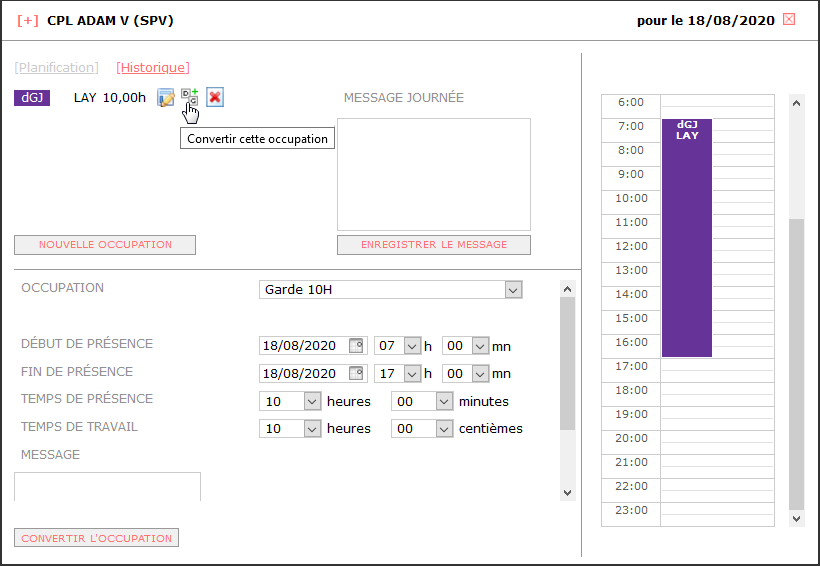The height and width of the screenshot is (566, 820).
Task: Click the timeline scroll up arrow
Action: tap(796, 103)
